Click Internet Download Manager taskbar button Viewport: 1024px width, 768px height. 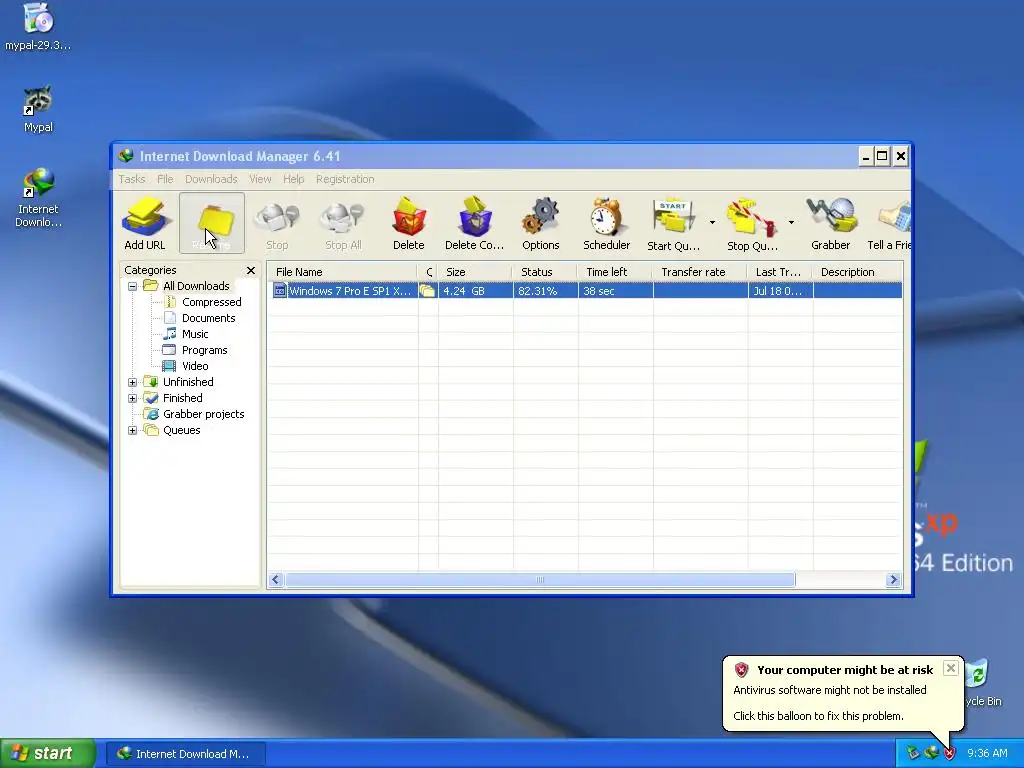[x=185, y=754]
